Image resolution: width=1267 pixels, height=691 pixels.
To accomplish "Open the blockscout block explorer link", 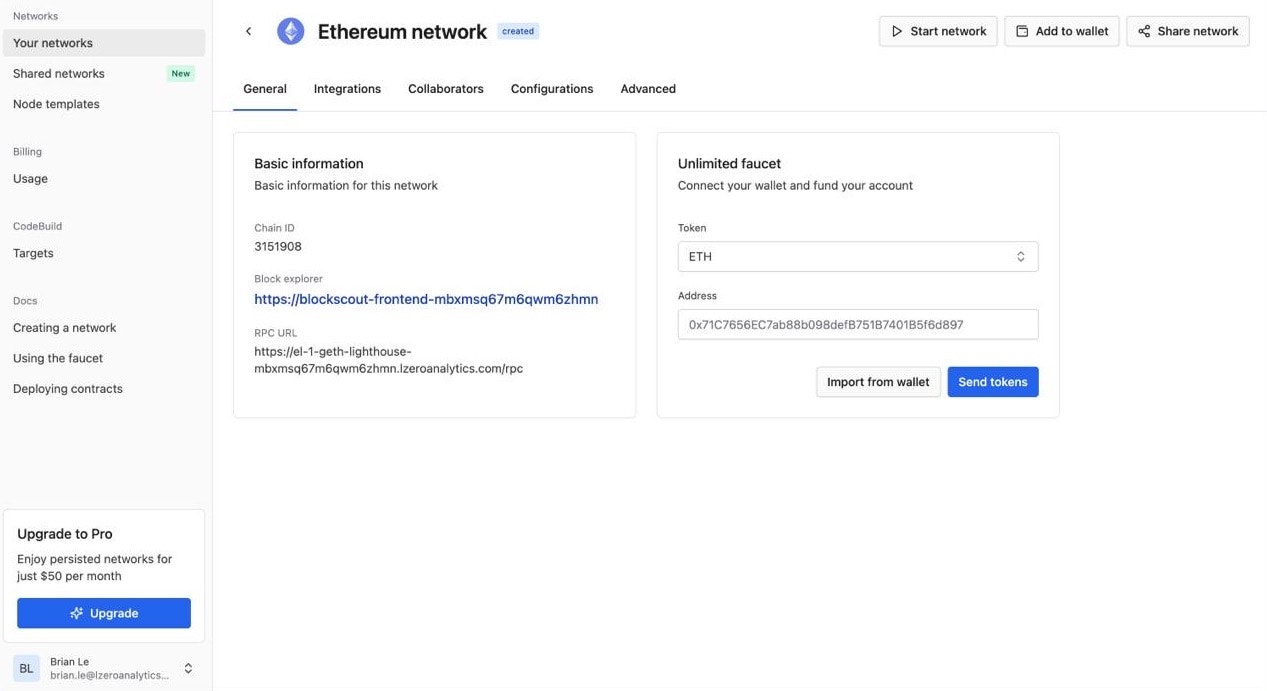I will (x=426, y=299).
